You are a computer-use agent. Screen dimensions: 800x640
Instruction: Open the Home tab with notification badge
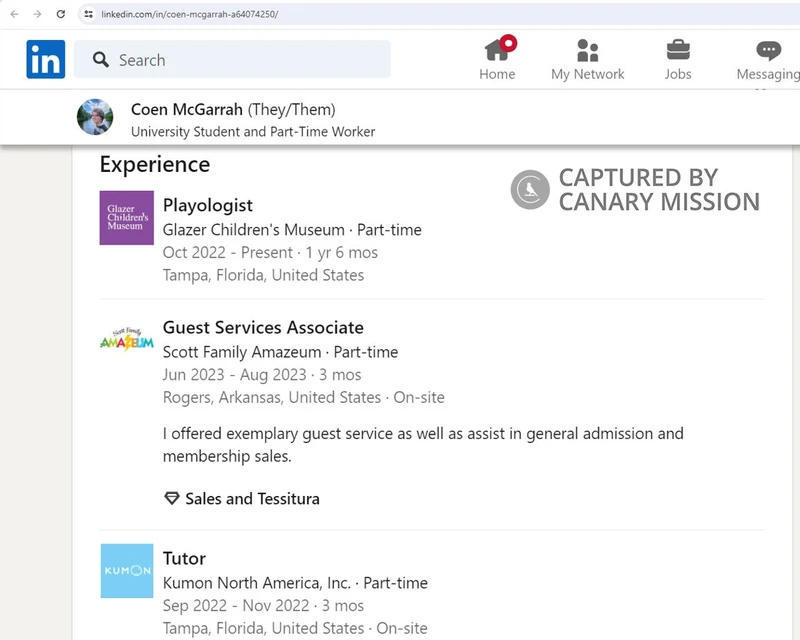(x=497, y=58)
